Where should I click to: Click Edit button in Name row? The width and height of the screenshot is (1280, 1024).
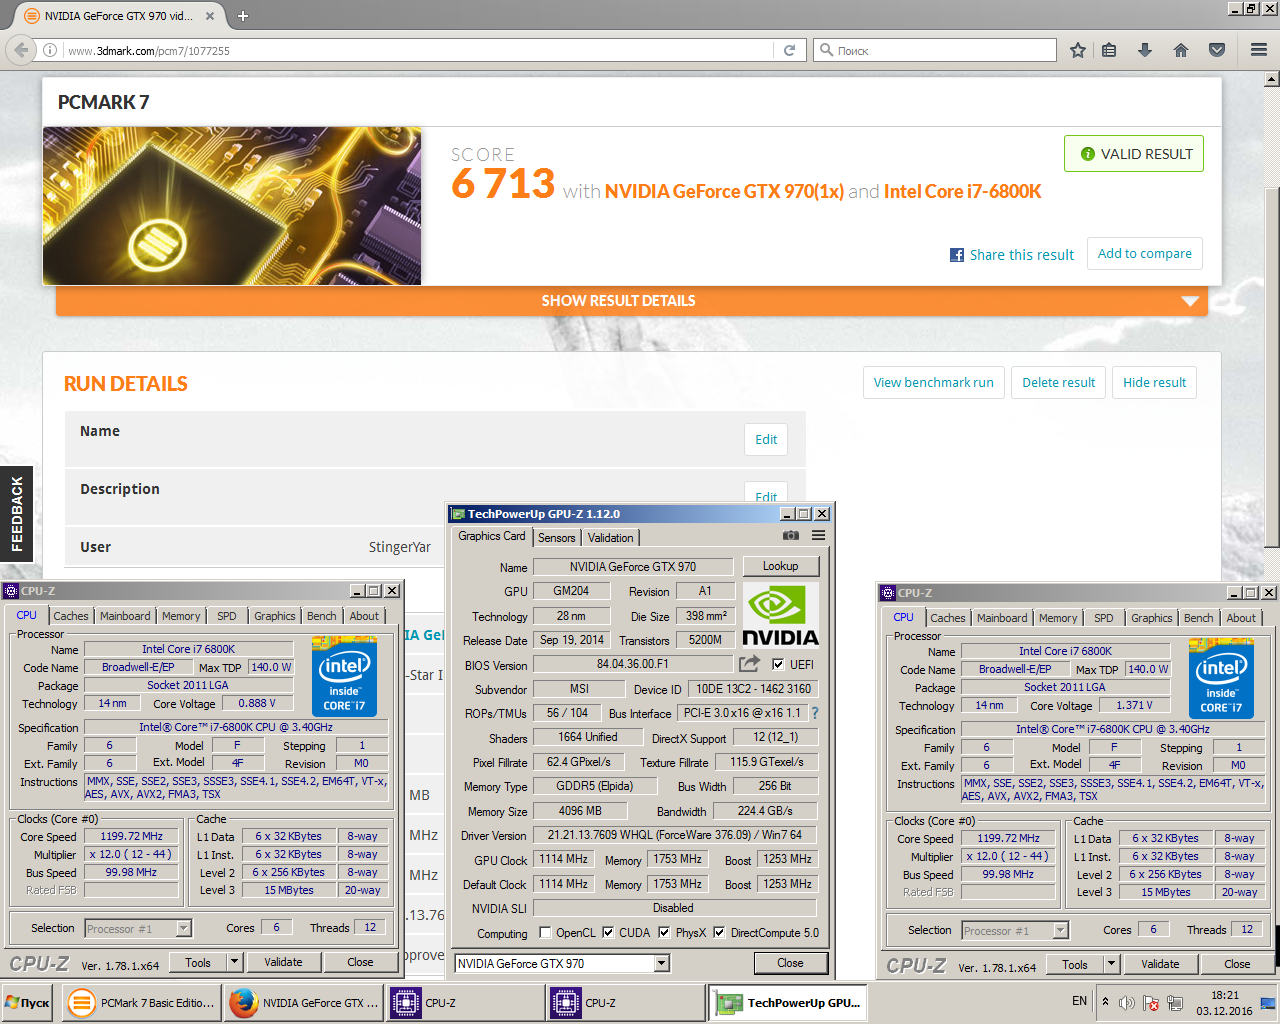click(766, 439)
